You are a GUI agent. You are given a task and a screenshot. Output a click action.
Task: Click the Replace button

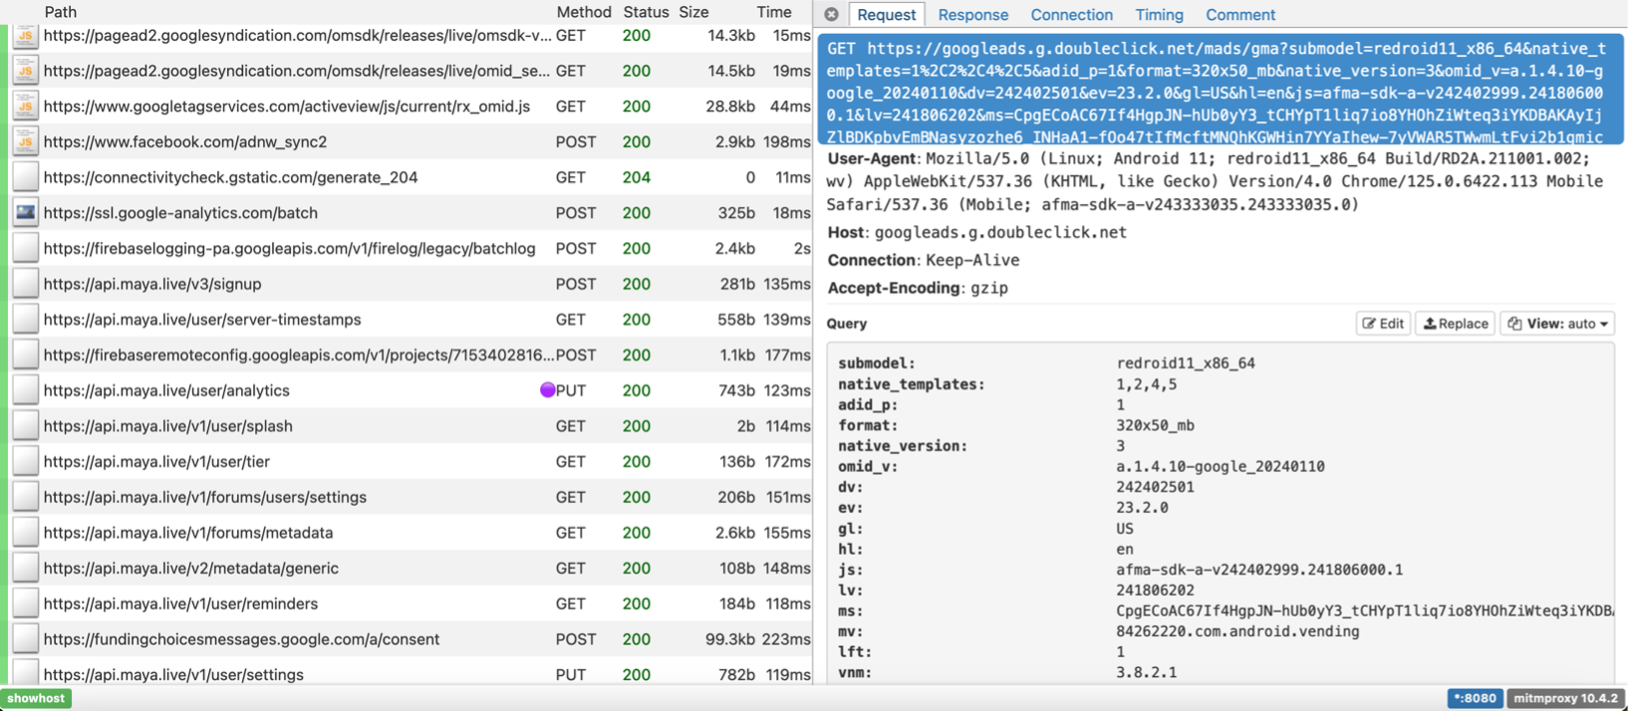point(1455,324)
